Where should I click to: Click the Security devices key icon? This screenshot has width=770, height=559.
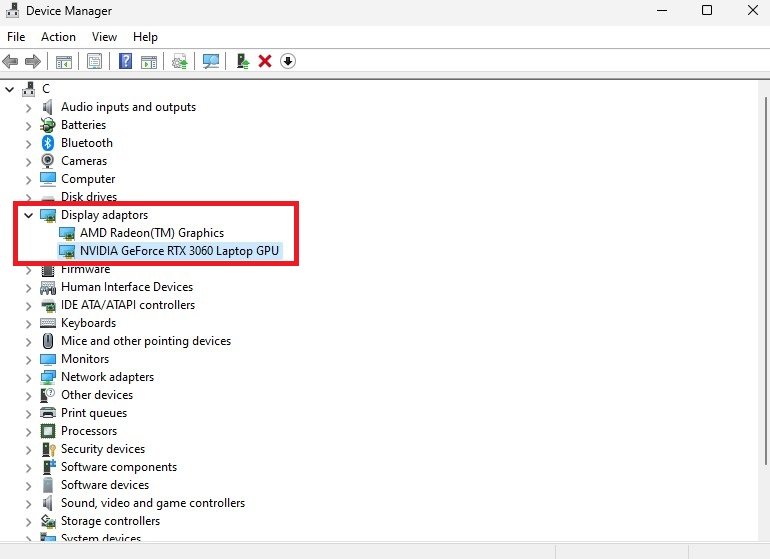tap(48, 449)
